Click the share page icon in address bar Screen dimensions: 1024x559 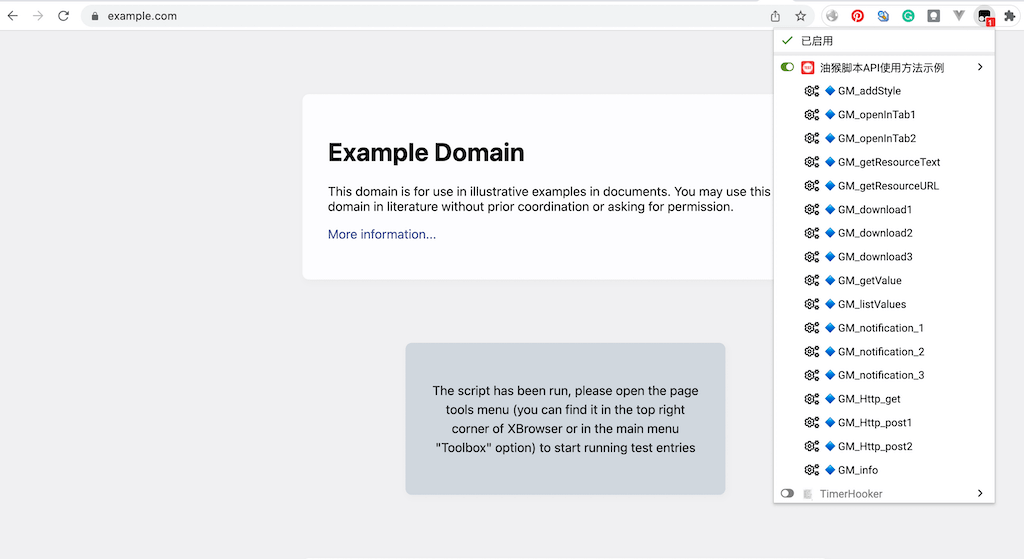pyautogui.click(x=775, y=16)
